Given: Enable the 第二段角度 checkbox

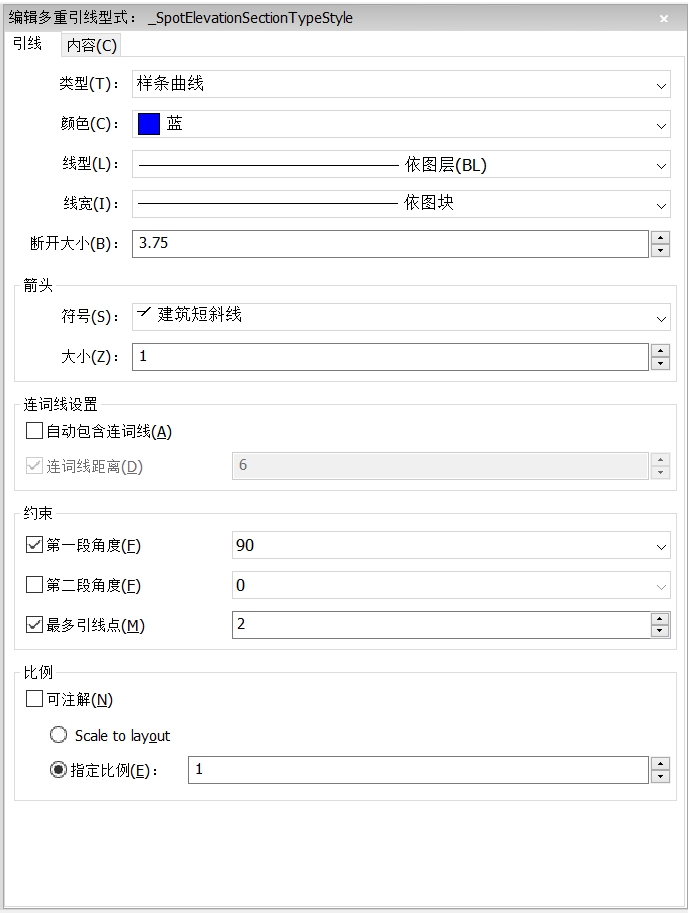Looking at the screenshot, I should (34, 585).
